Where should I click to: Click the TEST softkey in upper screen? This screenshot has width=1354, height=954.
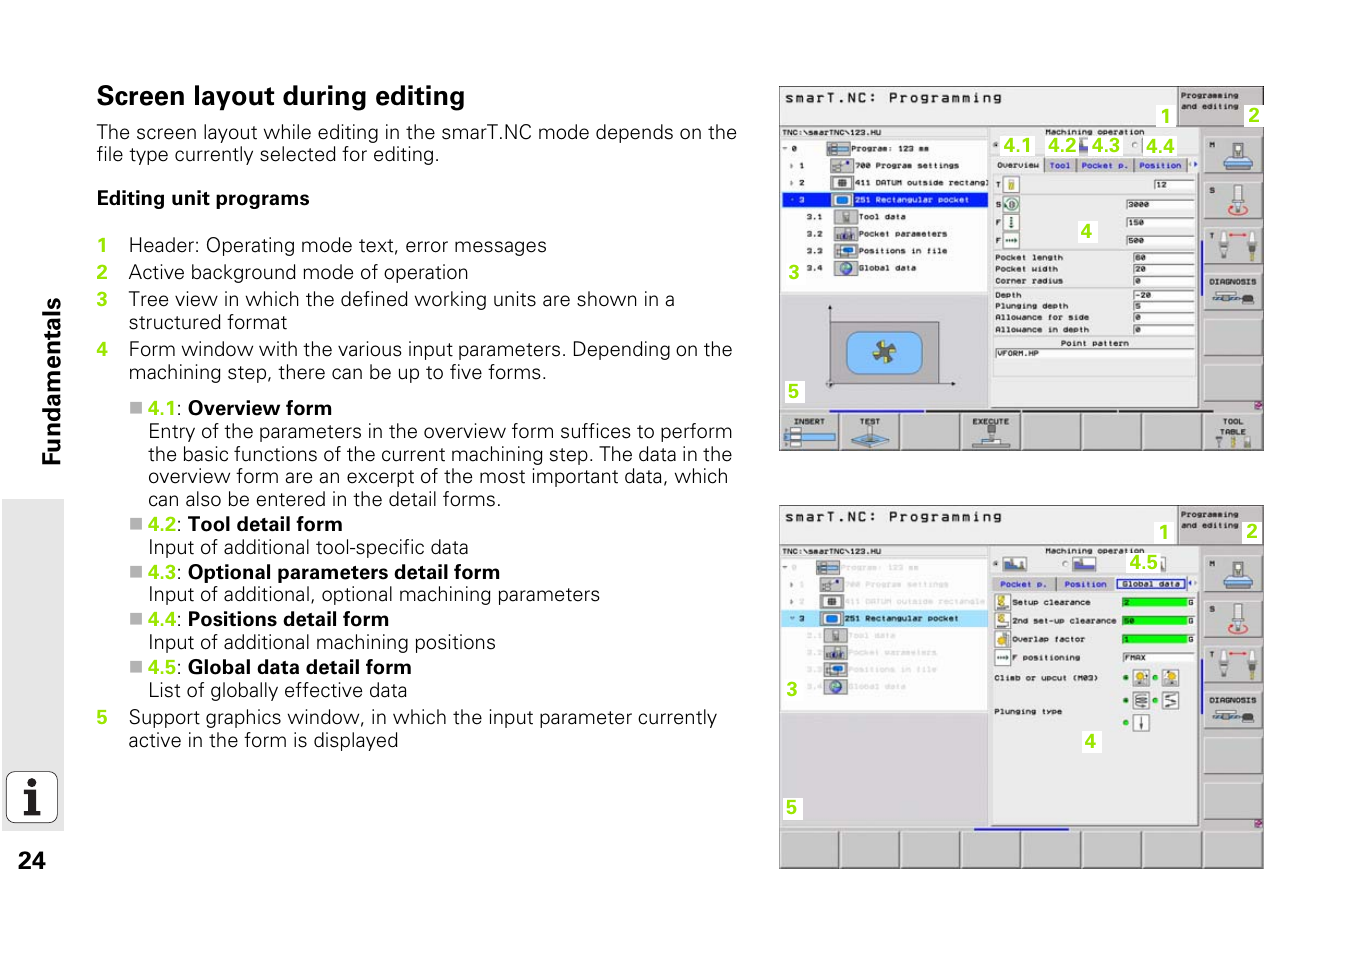870,432
